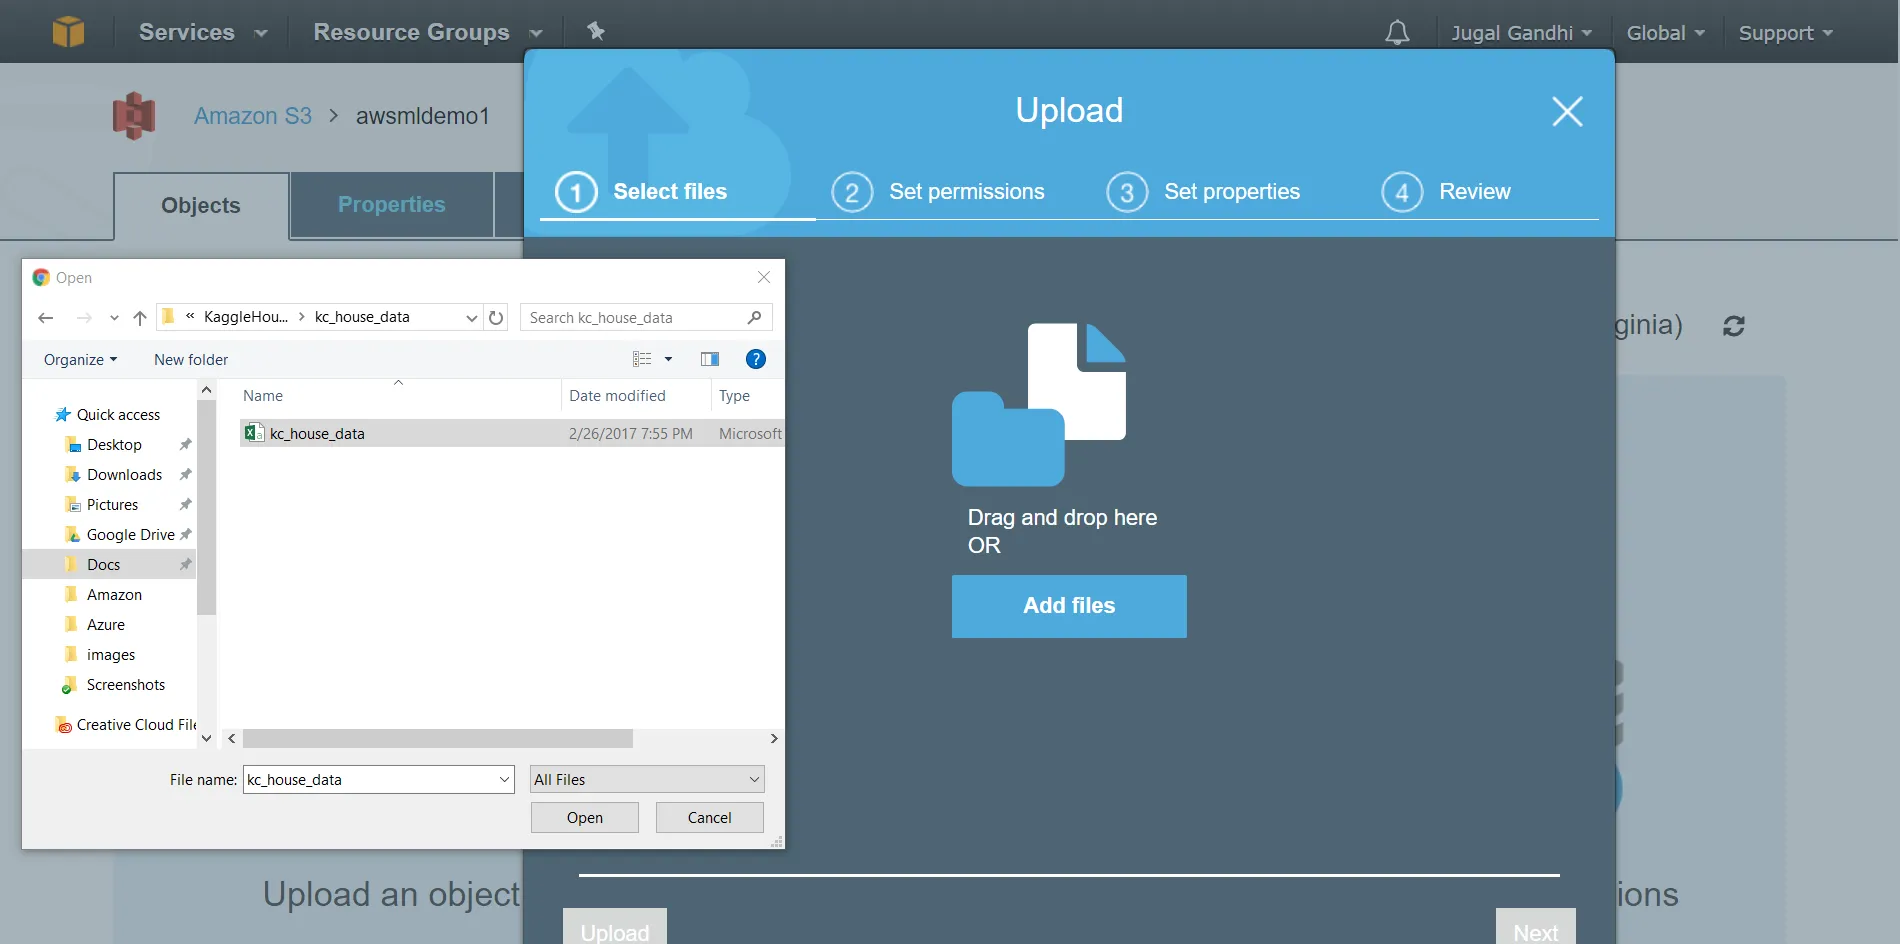The width and height of the screenshot is (1900, 944).
Task: Click the search magnifier in Open dialog
Action: [x=754, y=318]
